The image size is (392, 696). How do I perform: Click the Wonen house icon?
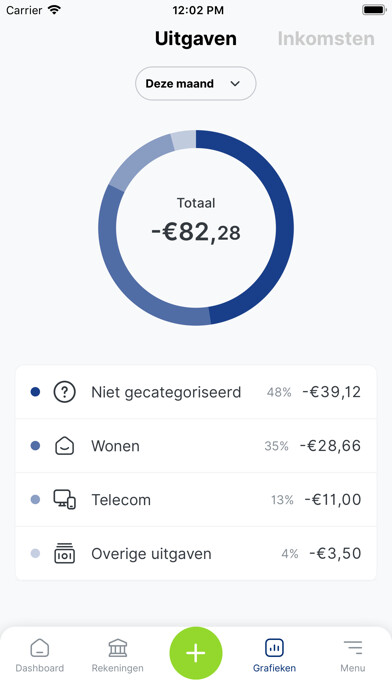[x=64, y=446]
